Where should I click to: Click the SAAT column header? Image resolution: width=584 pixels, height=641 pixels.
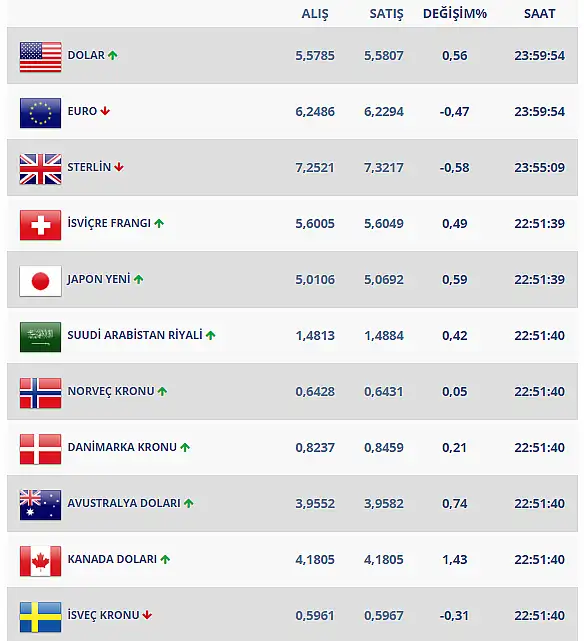(539, 14)
